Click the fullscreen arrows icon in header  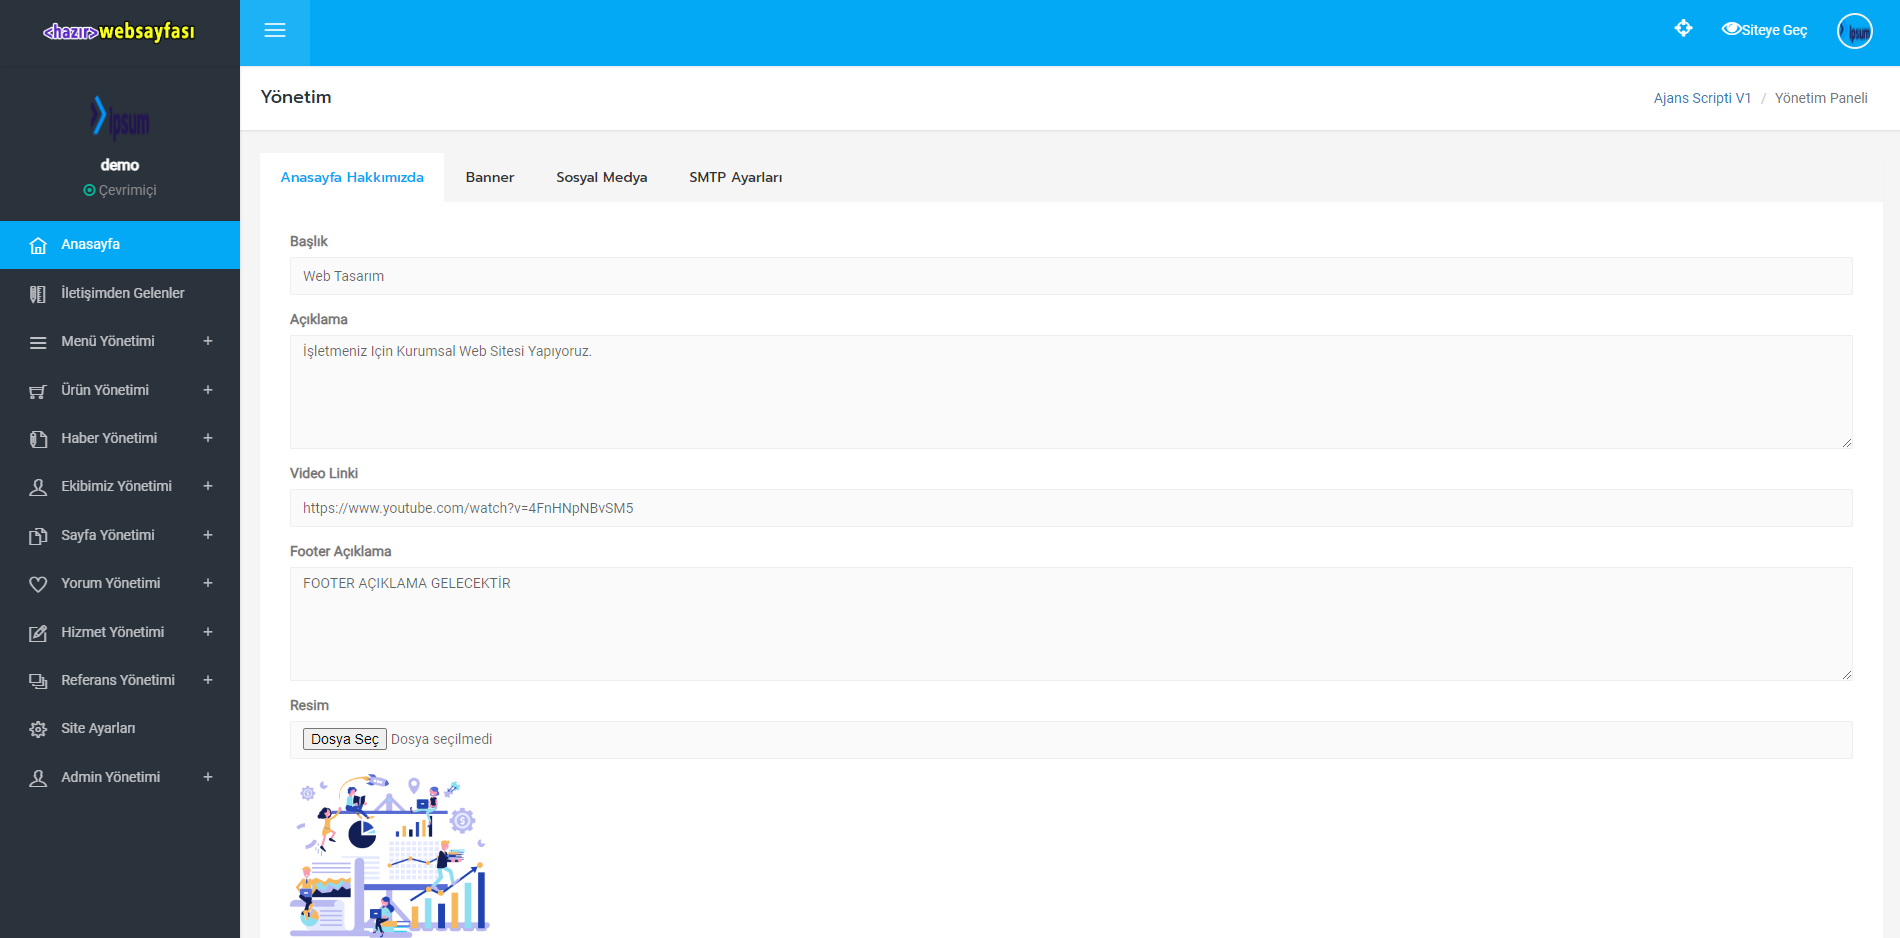[1683, 29]
